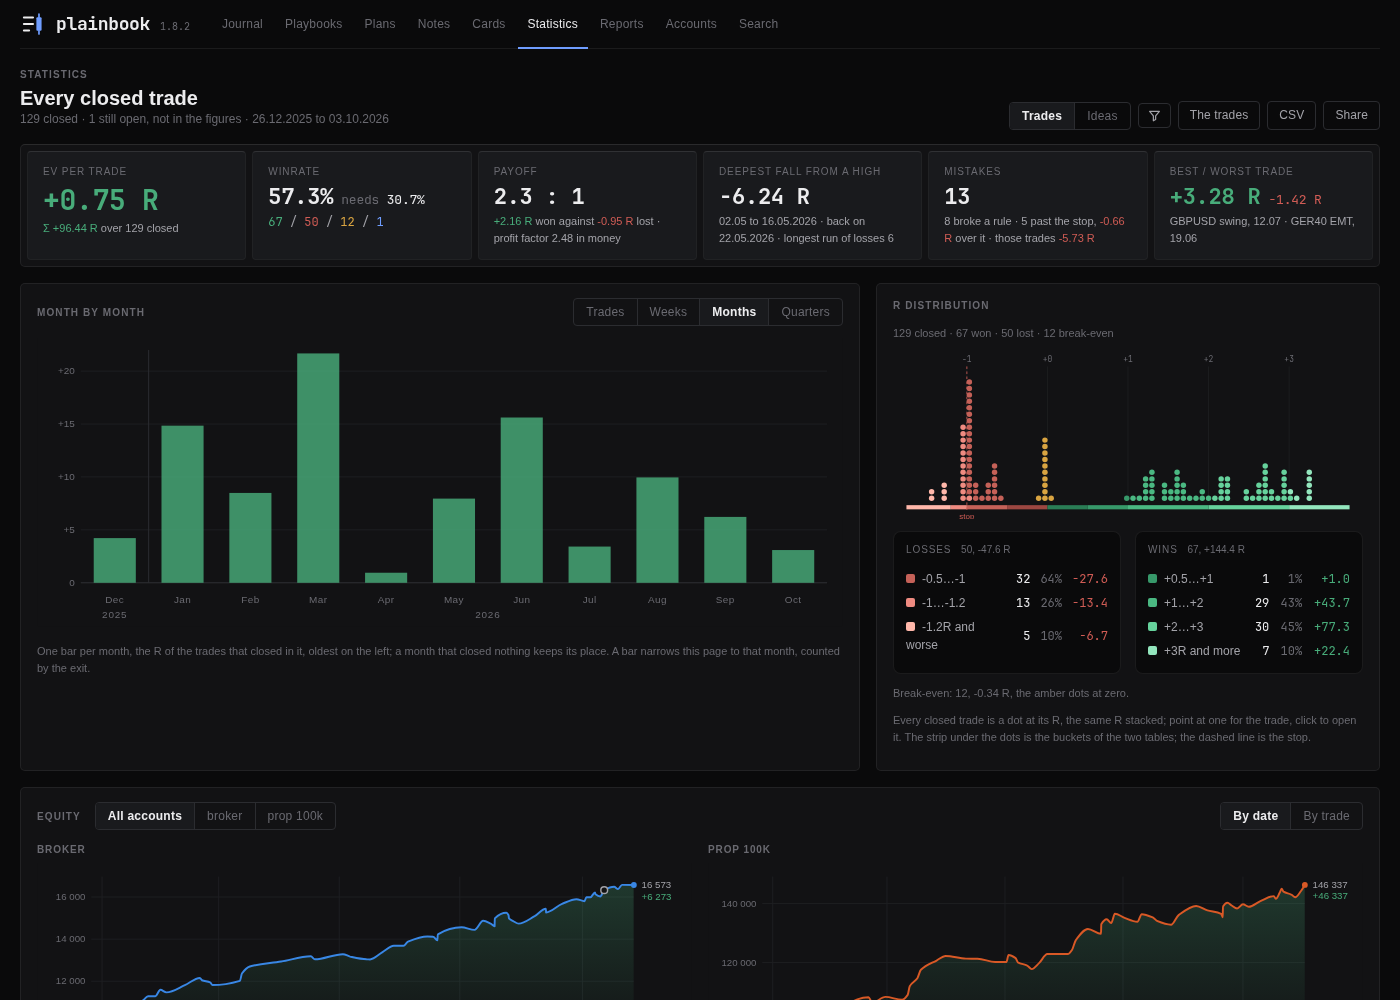Click the -1.2R and worse row
The image size is (1400, 1000).
pyautogui.click(x=1007, y=636)
